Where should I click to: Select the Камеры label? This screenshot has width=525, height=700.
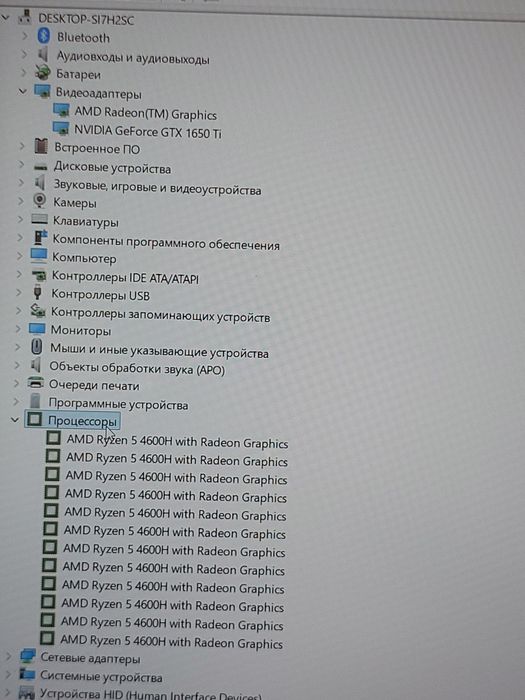[75, 203]
